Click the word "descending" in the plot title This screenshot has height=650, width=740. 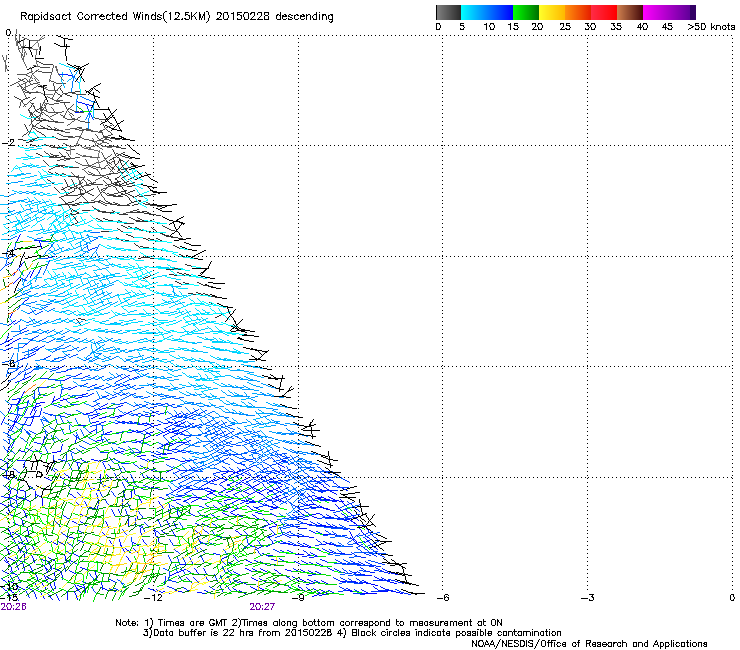pos(304,17)
